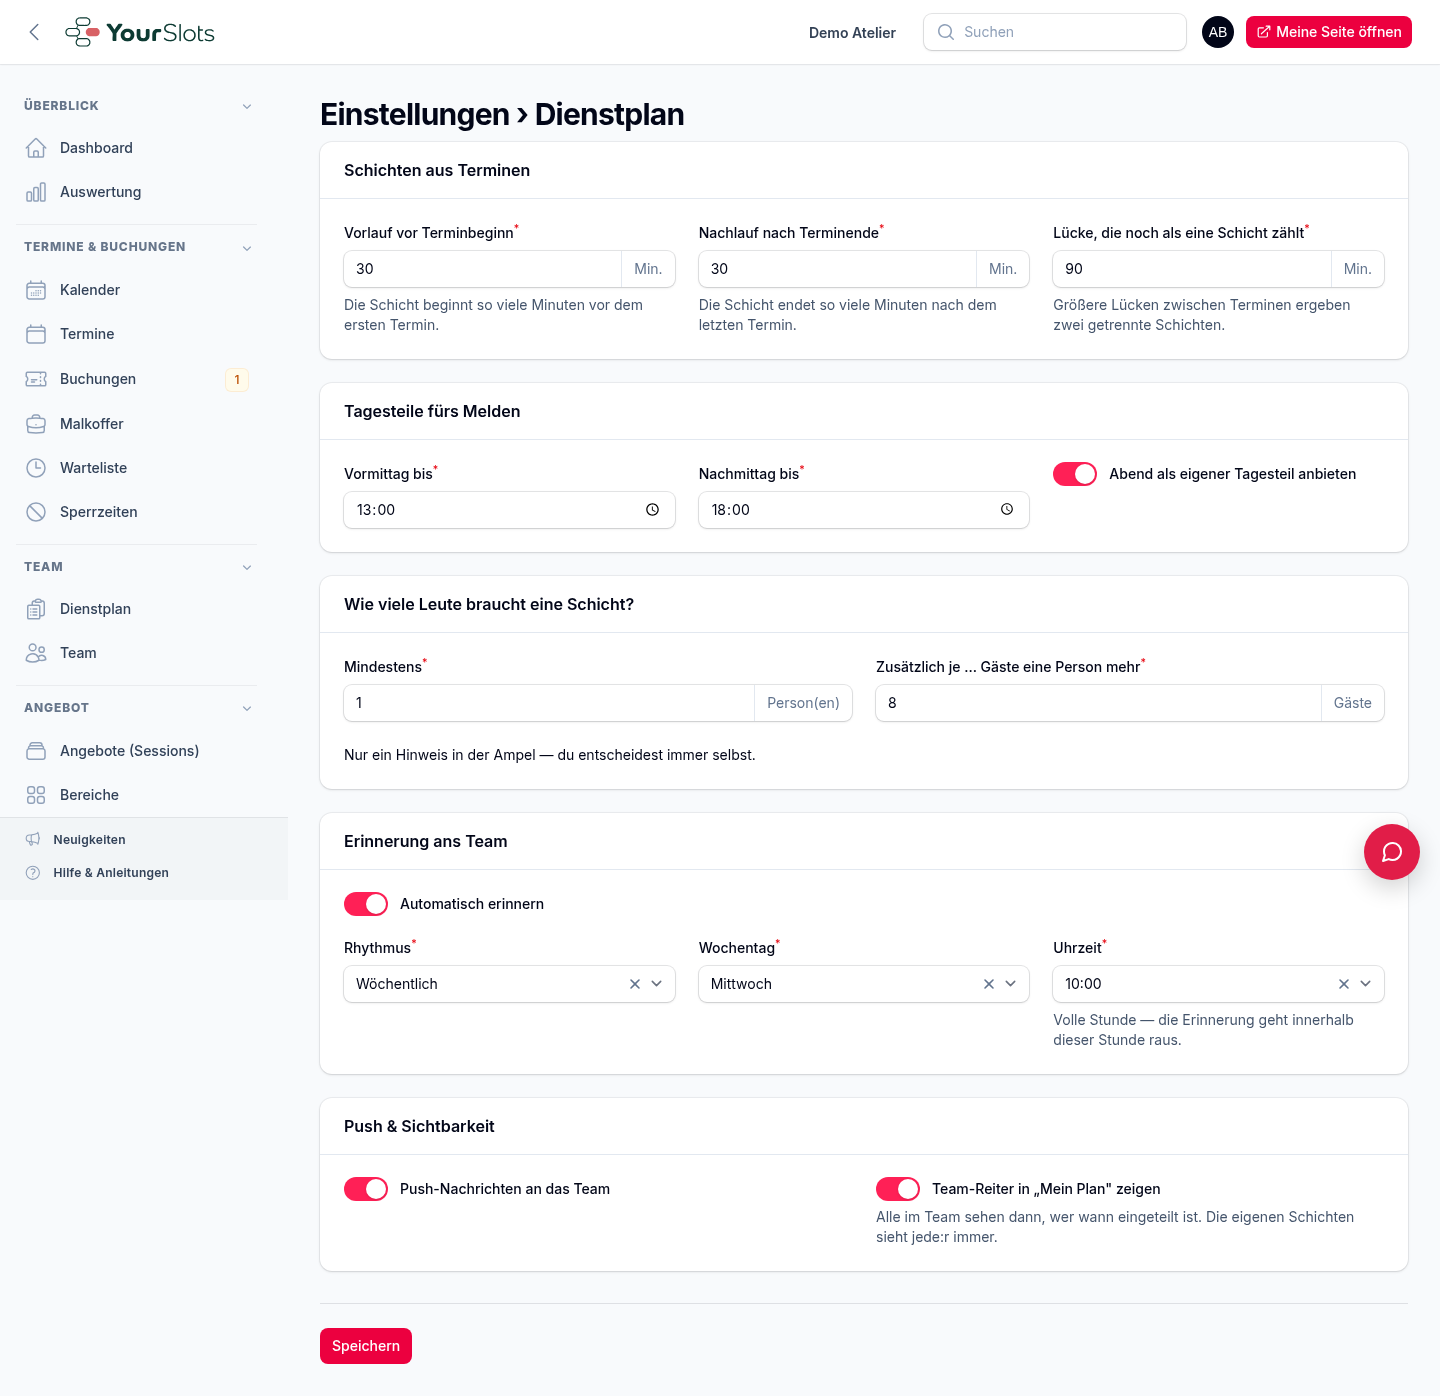This screenshot has height=1396, width=1440.
Task: Click the AB user avatar
Action: (x=1218, y=32)
